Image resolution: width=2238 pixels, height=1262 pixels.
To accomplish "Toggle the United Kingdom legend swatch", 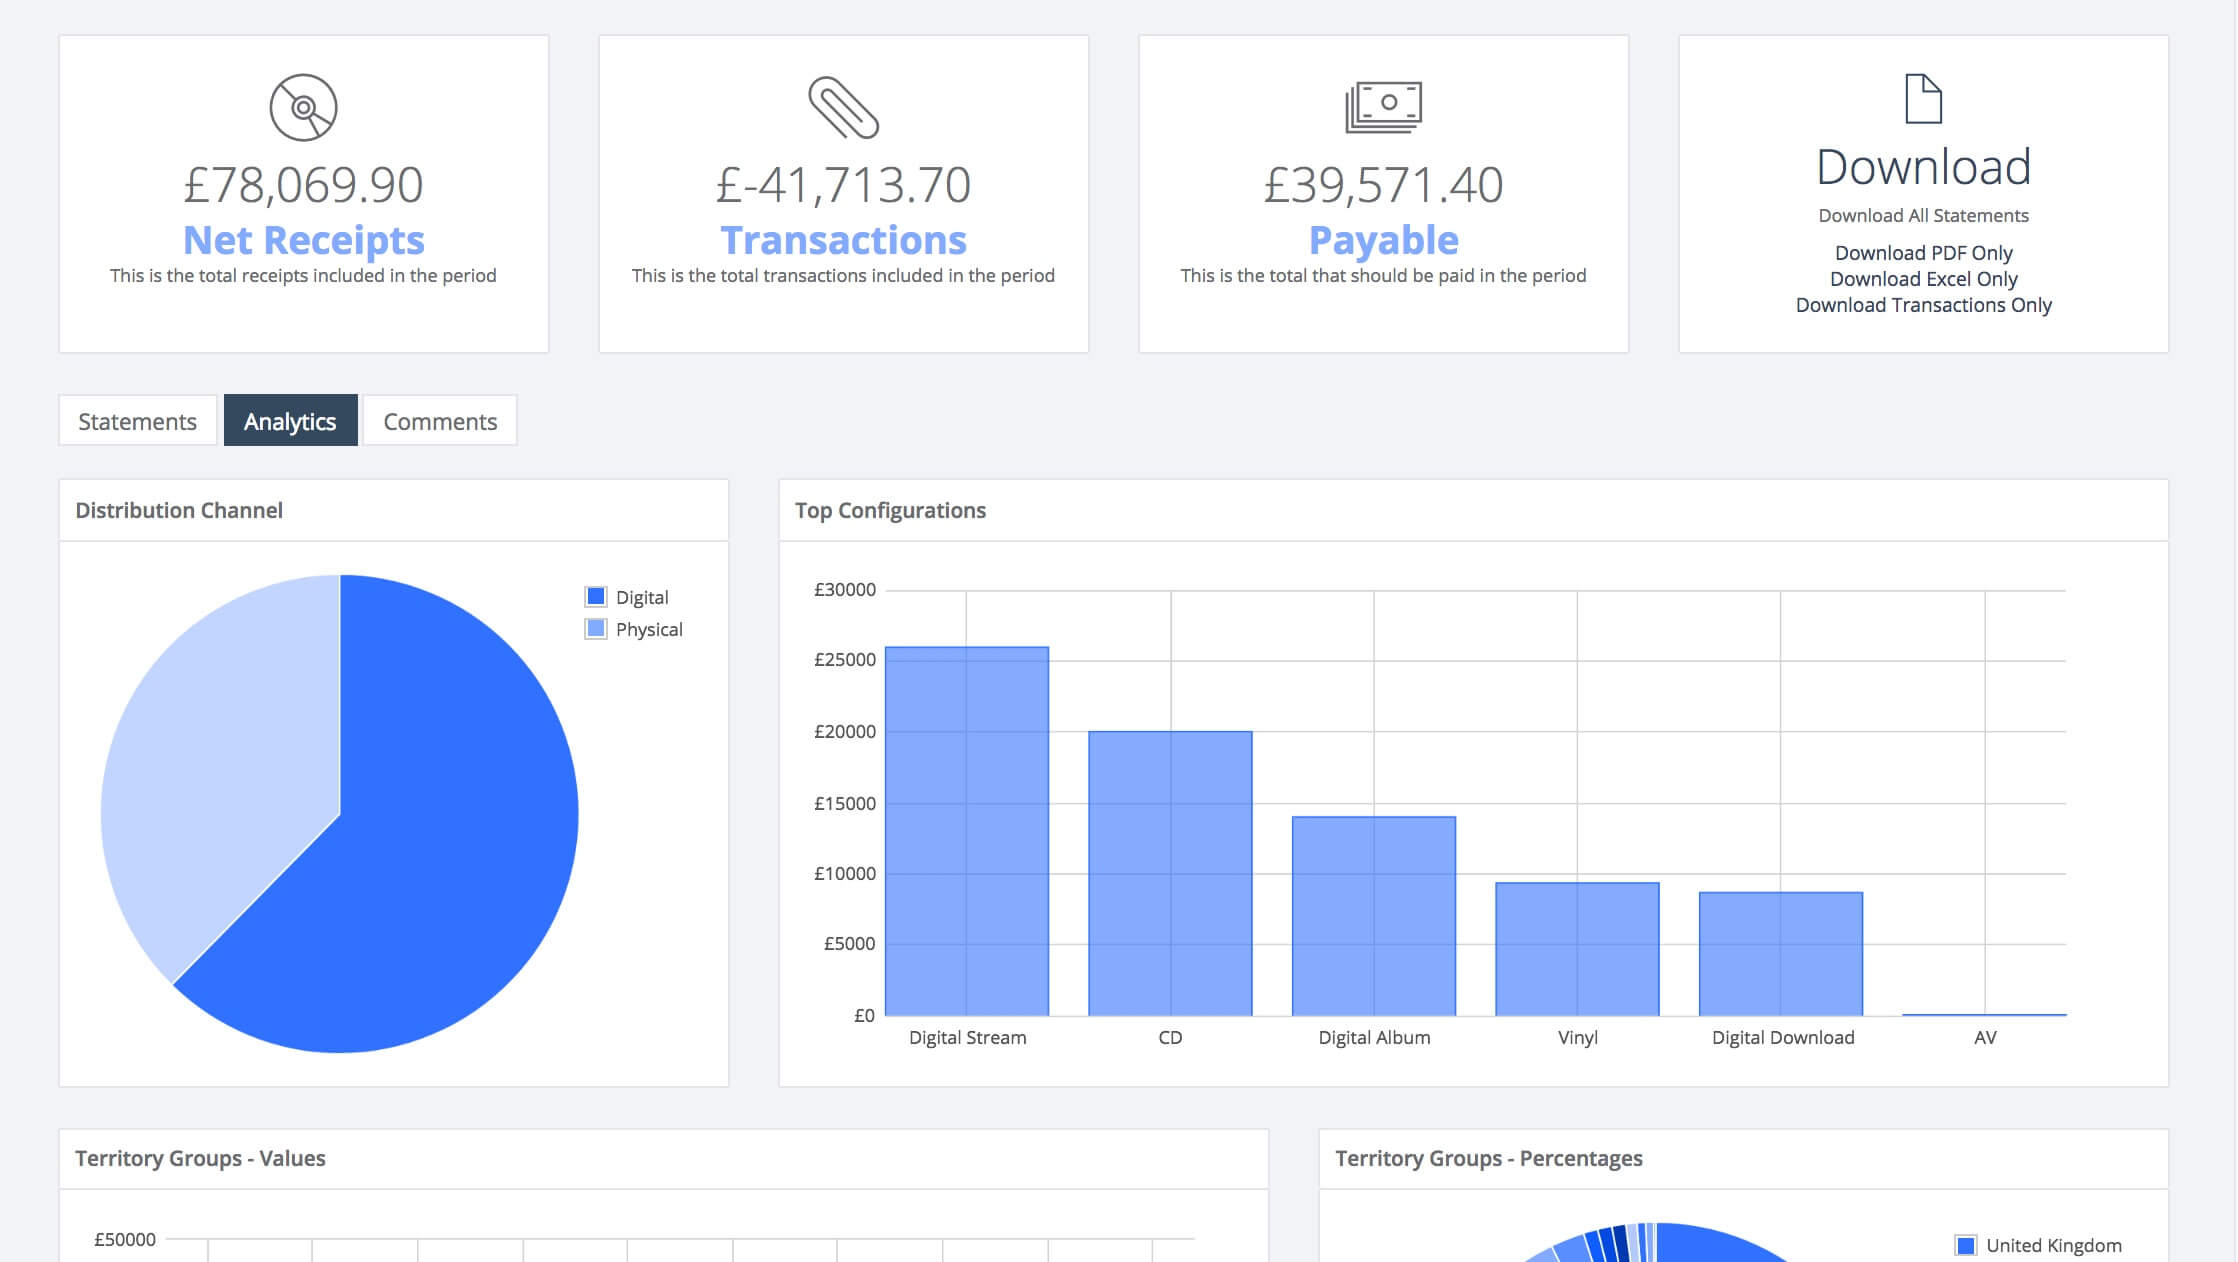I will (x=1965, y=1245).
